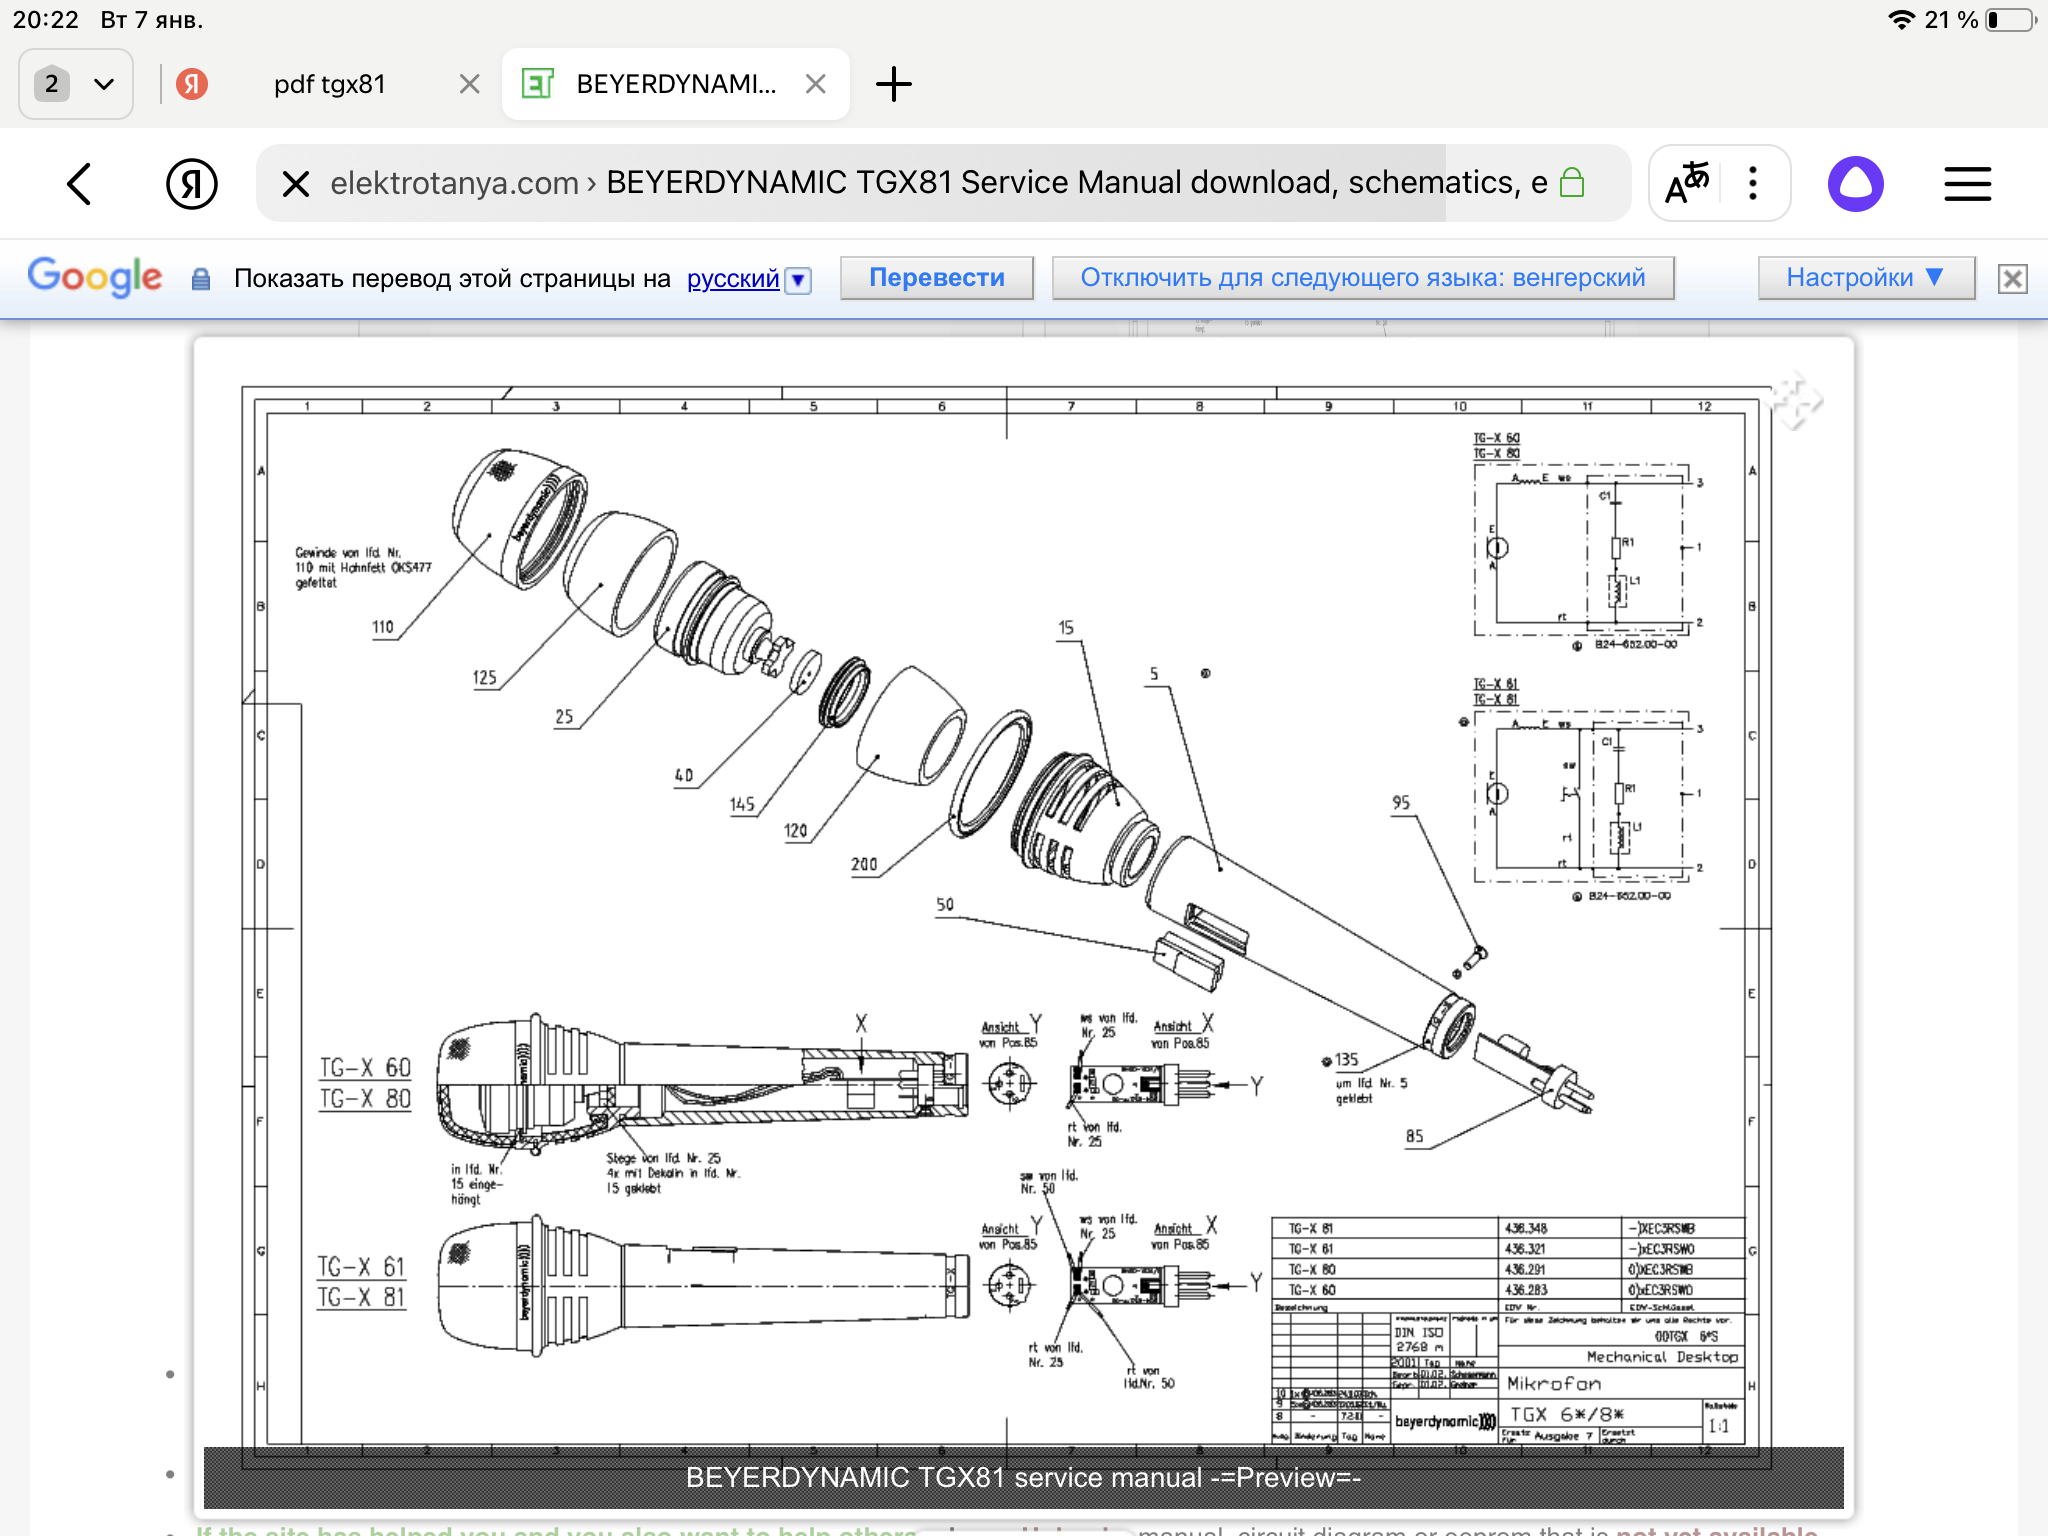Close the BEYERDYNAMI... tab
This screenshot has width=2048, height=1536.
(x=816, y=84)
